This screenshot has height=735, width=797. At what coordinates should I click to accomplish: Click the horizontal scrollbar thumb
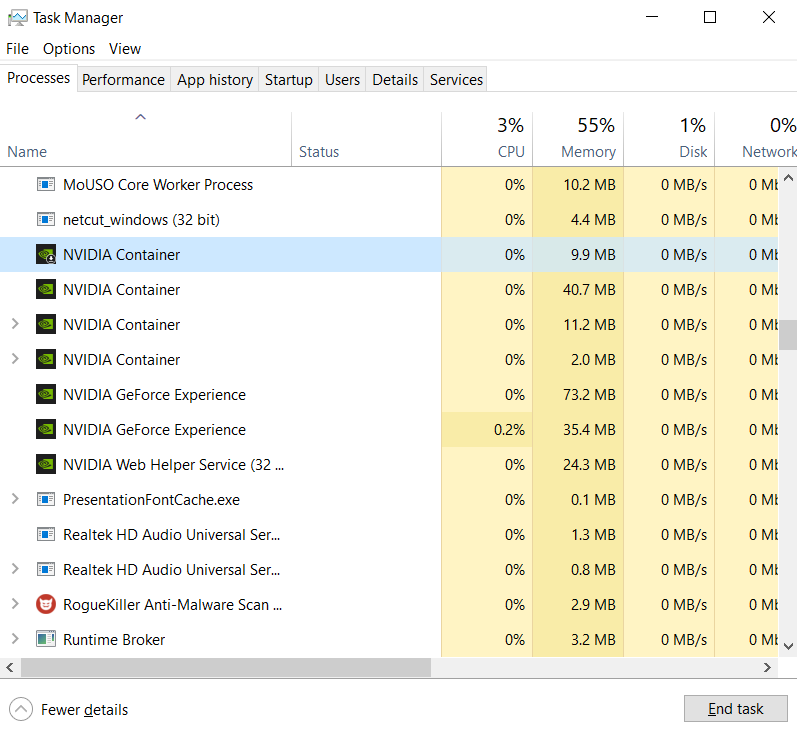click(x=225, y=667)
